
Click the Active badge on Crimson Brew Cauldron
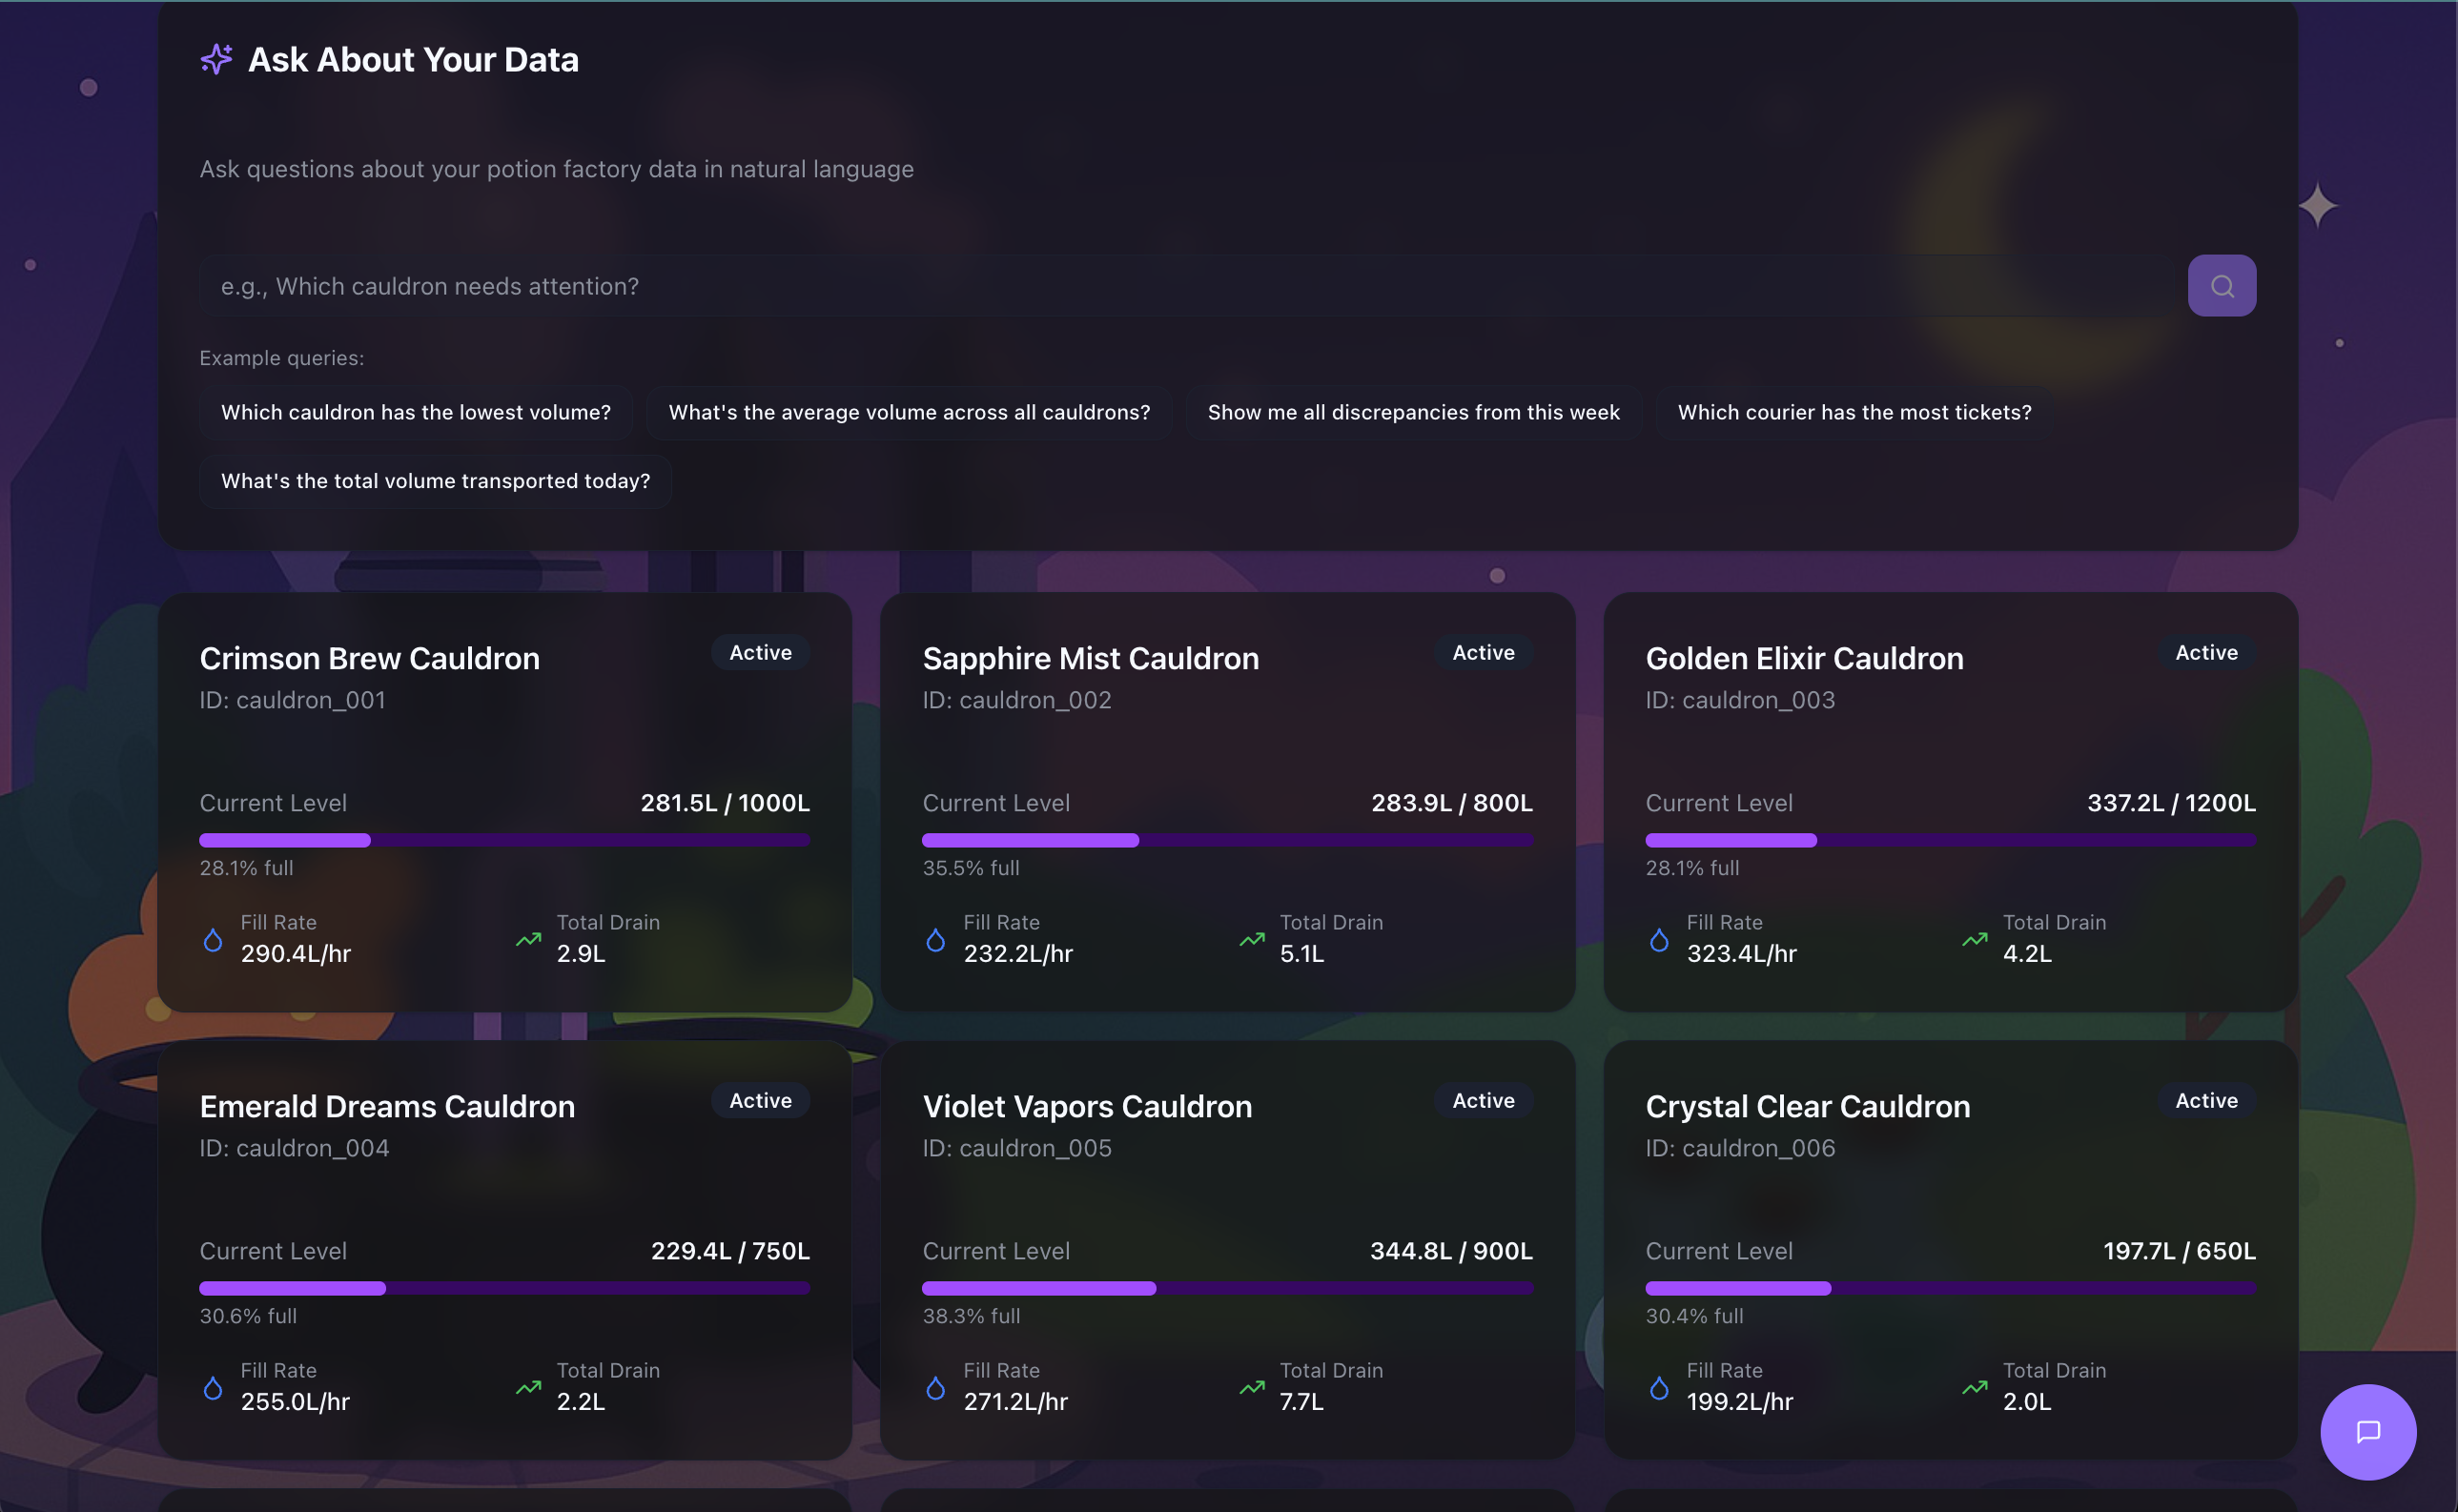pyautogui.click(x=760, y=652)
